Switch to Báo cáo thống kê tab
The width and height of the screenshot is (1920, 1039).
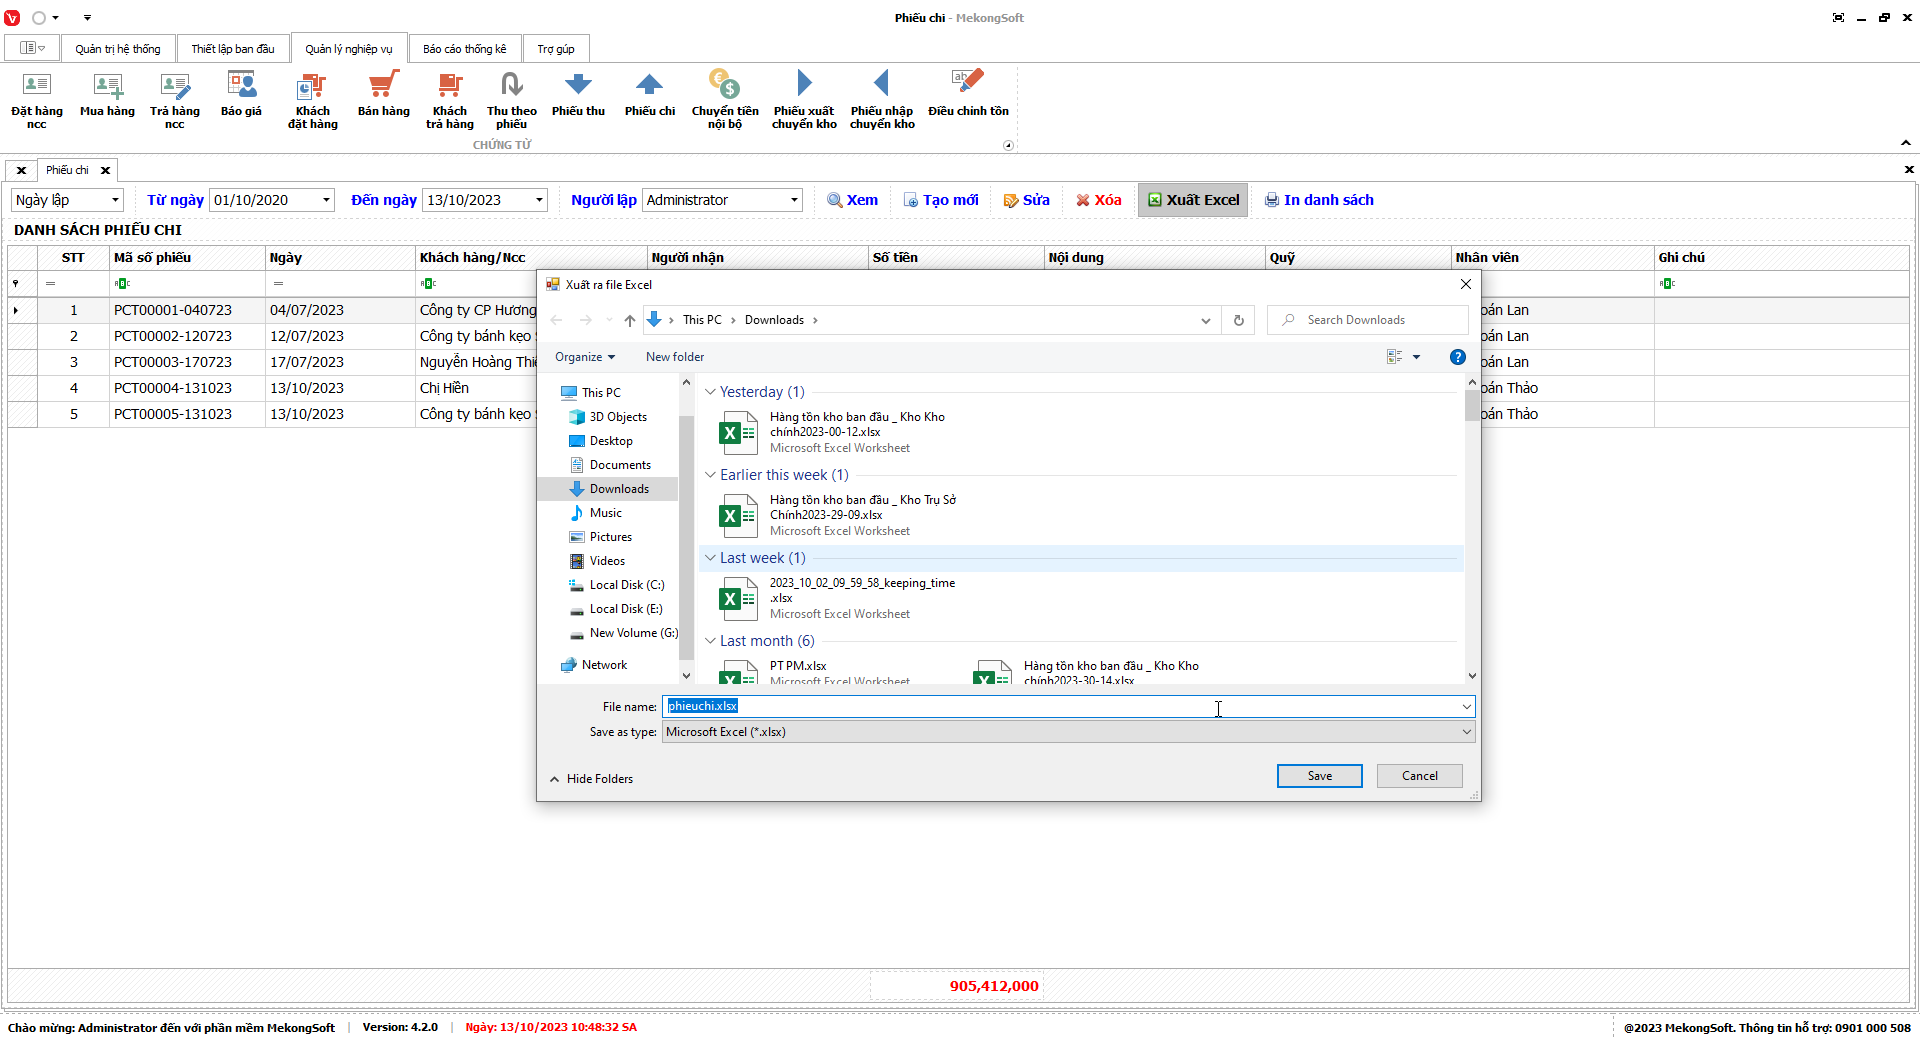click(464, 49)
